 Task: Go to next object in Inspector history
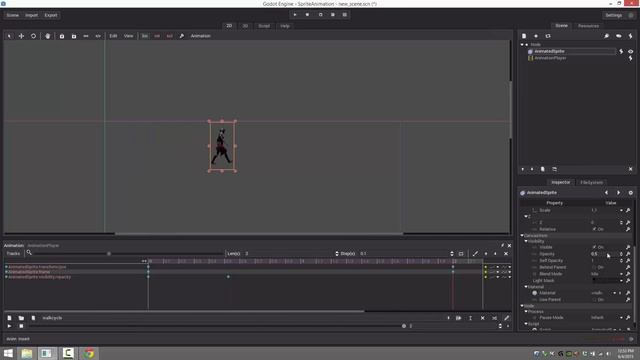click(x=619, y=193)
